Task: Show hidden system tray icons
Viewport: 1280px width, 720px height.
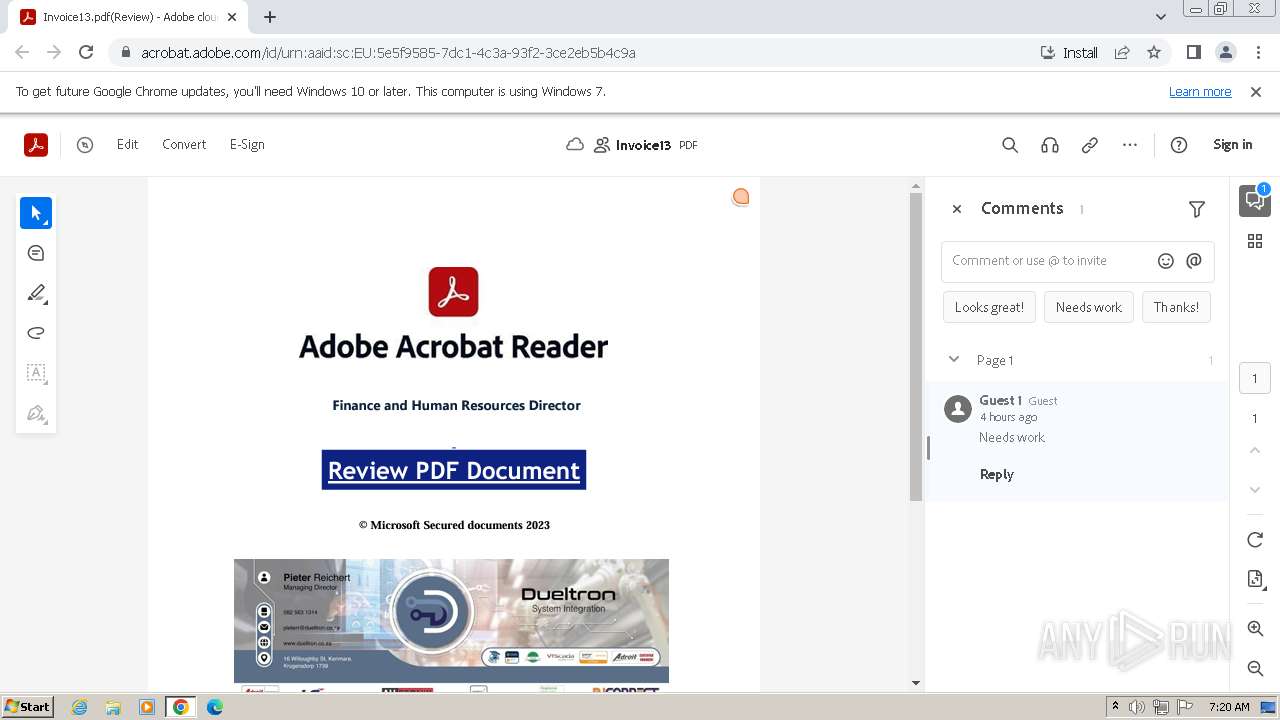Action: [x=1115, y=707]
